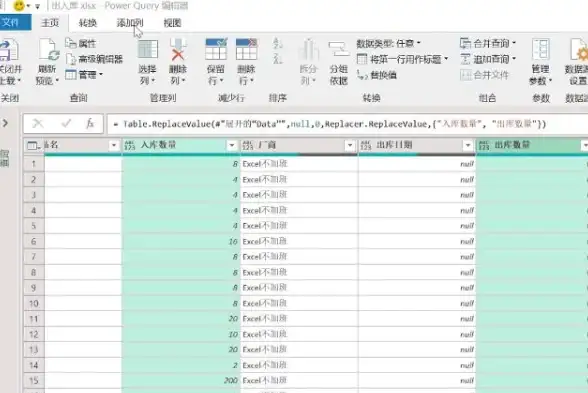Switch to the 转换 ribbon tab

point(88,23)
